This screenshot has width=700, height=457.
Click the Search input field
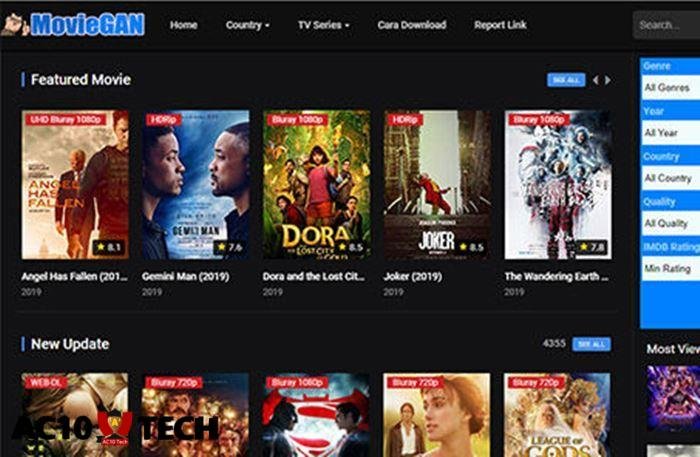pos(666,25)
